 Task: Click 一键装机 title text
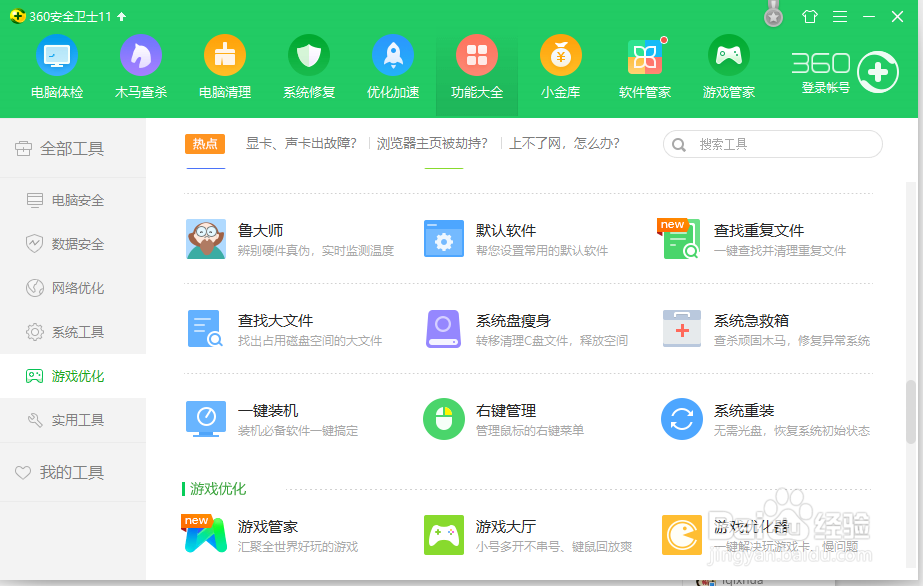tap(268, 410)
